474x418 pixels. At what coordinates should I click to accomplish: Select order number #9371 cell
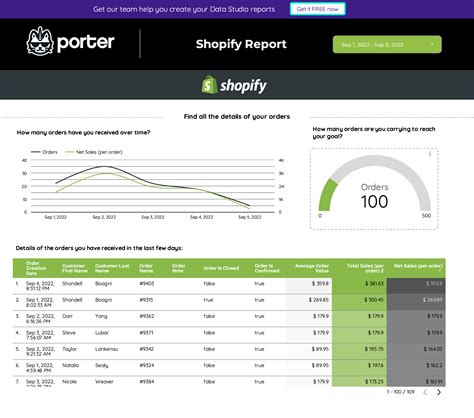(146, 333)
